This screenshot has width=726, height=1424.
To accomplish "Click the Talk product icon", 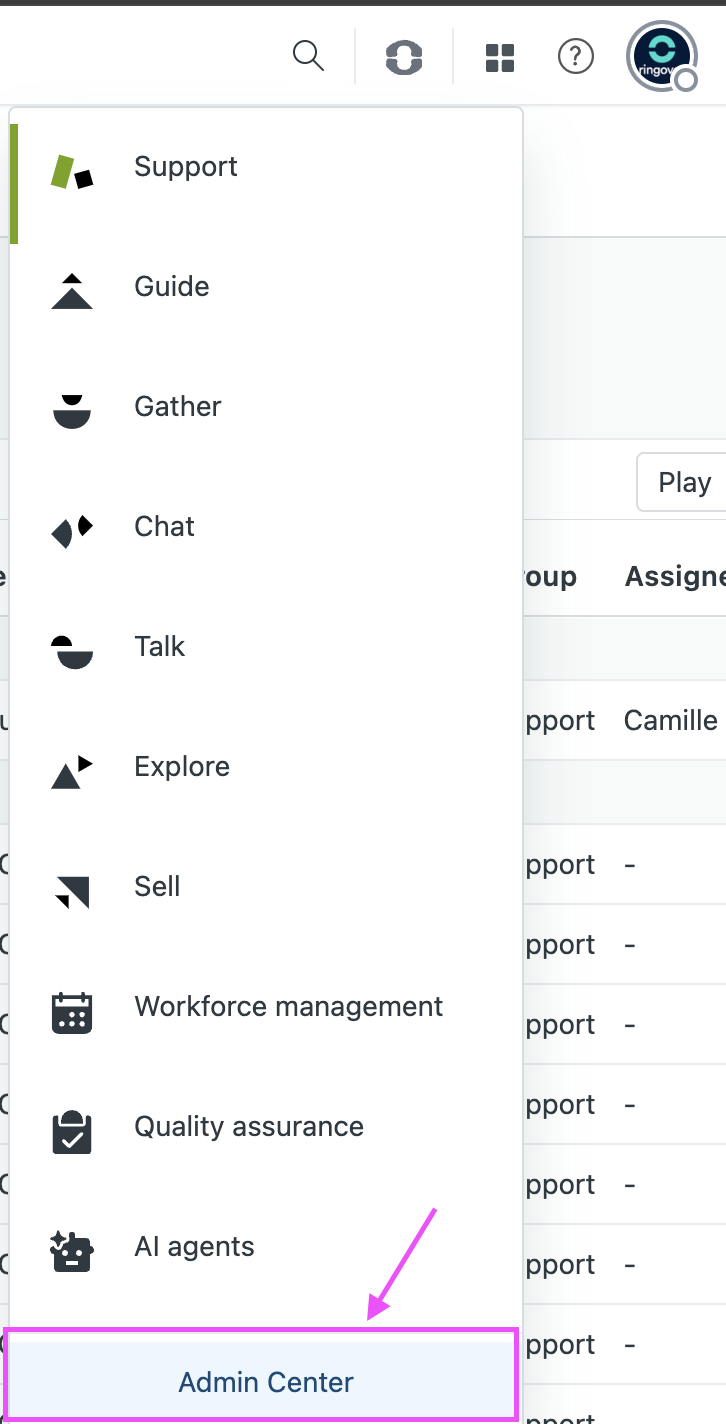I will click(72, 651).
